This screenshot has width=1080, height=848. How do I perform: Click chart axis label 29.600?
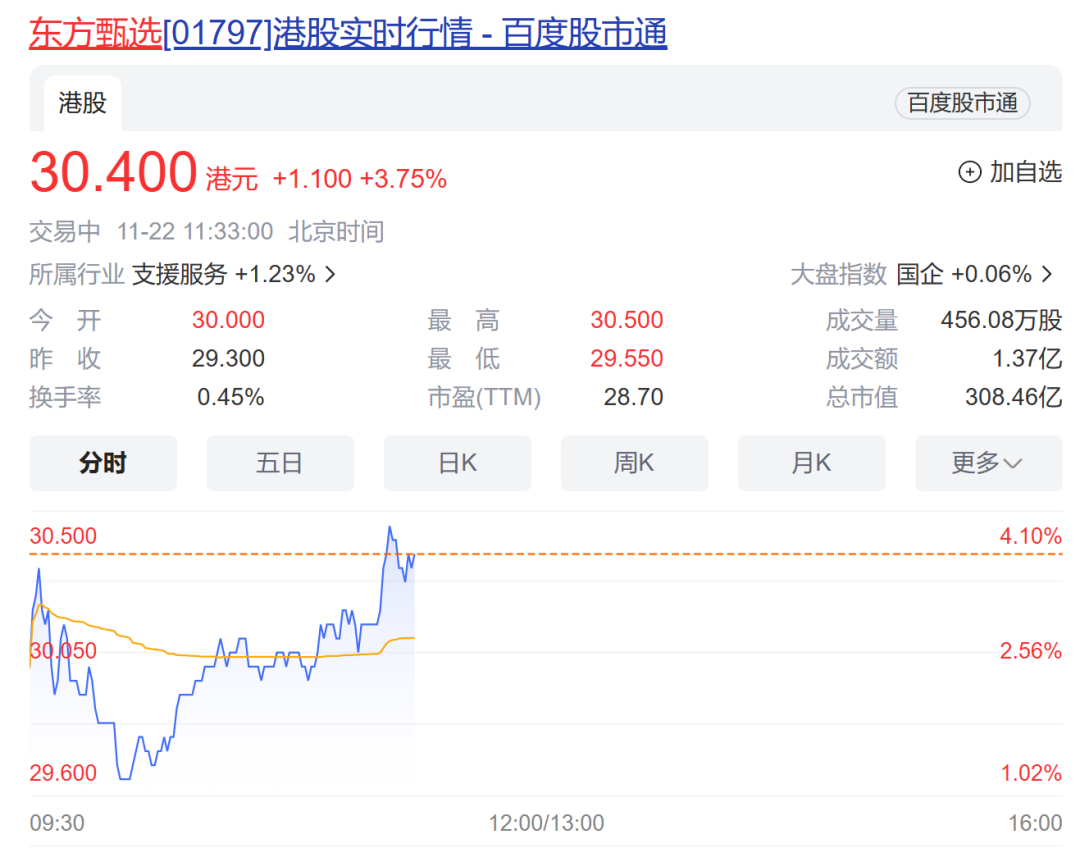click(x=63, y=773)
